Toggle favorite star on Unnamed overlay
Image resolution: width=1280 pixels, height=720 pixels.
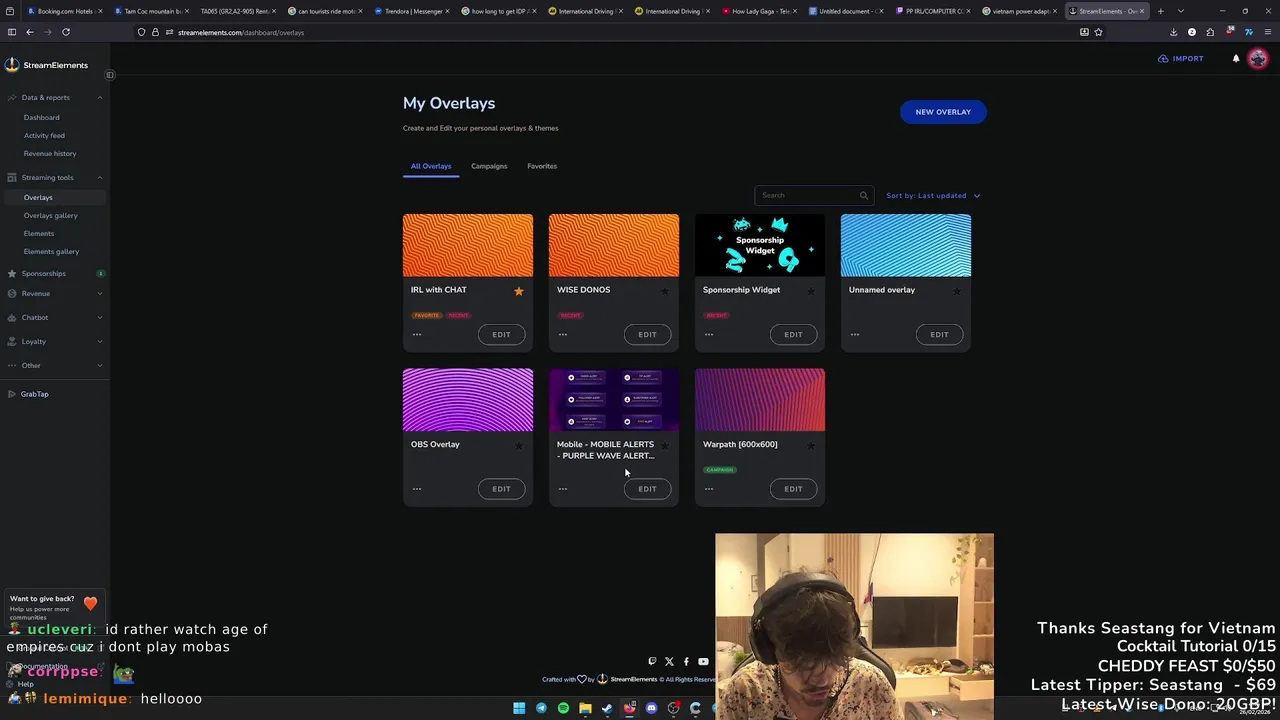[x=956, y=291]
